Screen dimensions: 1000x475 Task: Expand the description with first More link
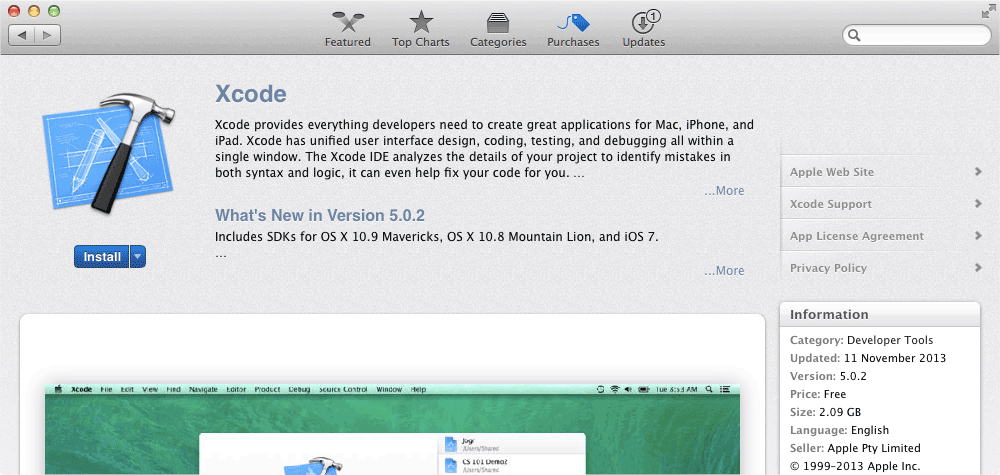(x=724, y=191)
